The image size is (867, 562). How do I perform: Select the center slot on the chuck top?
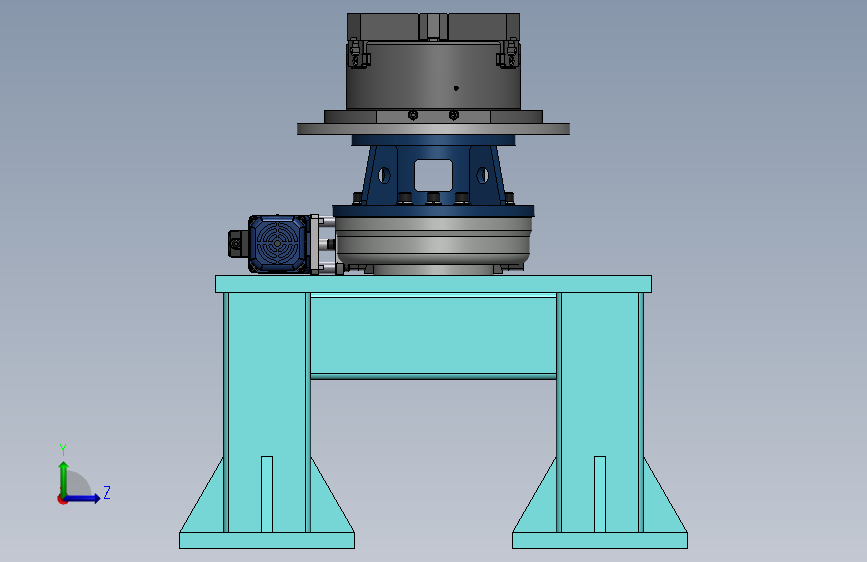433,27
